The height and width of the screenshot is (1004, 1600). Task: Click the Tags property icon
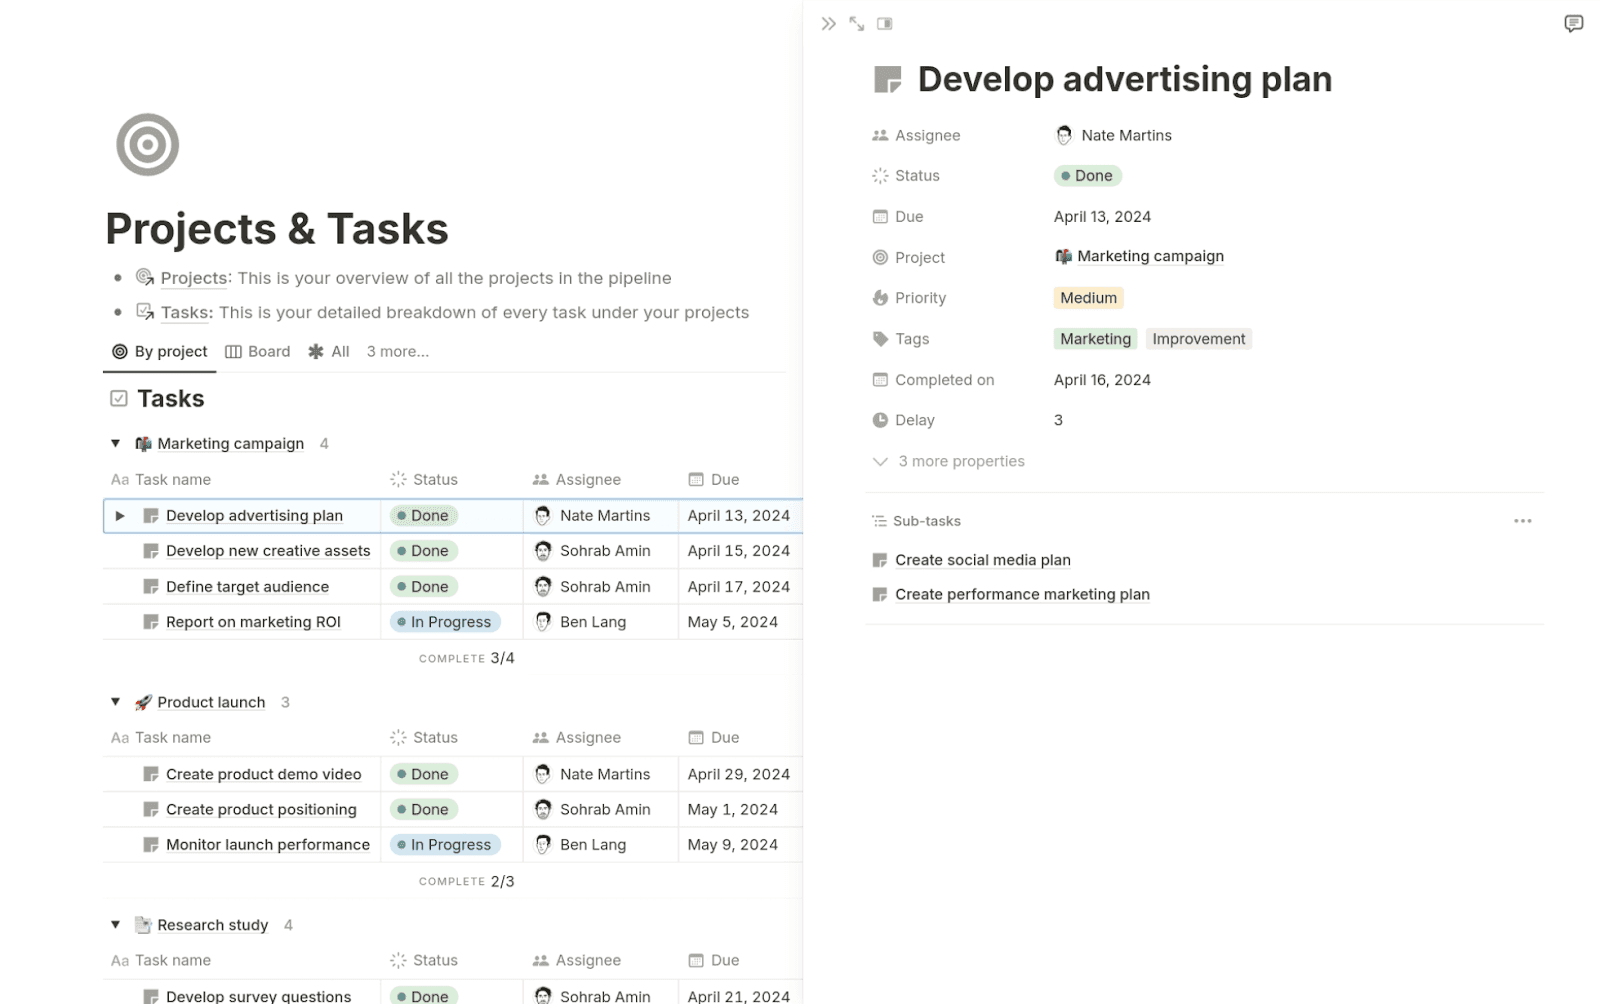point(879,338)
